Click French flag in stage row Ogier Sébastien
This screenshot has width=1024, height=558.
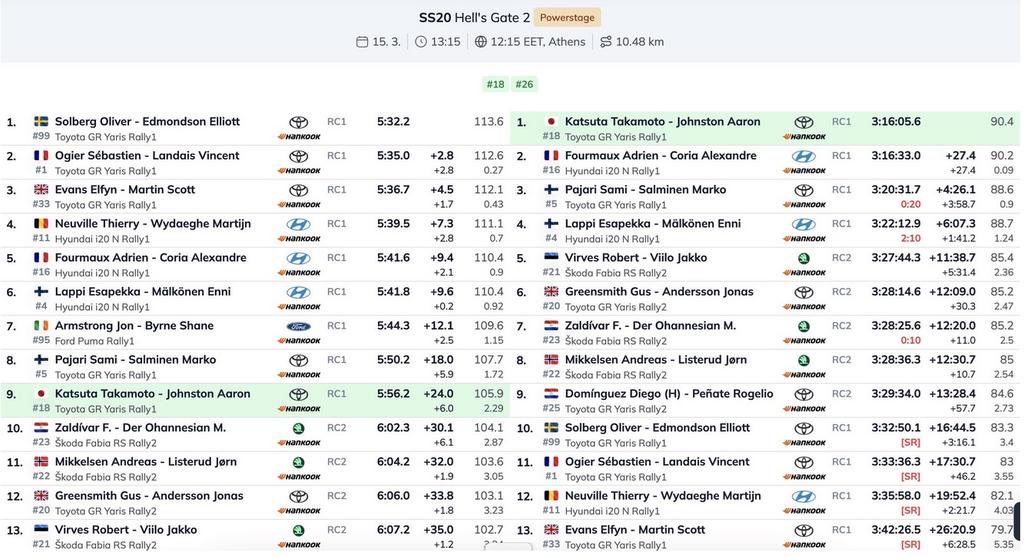41,156
